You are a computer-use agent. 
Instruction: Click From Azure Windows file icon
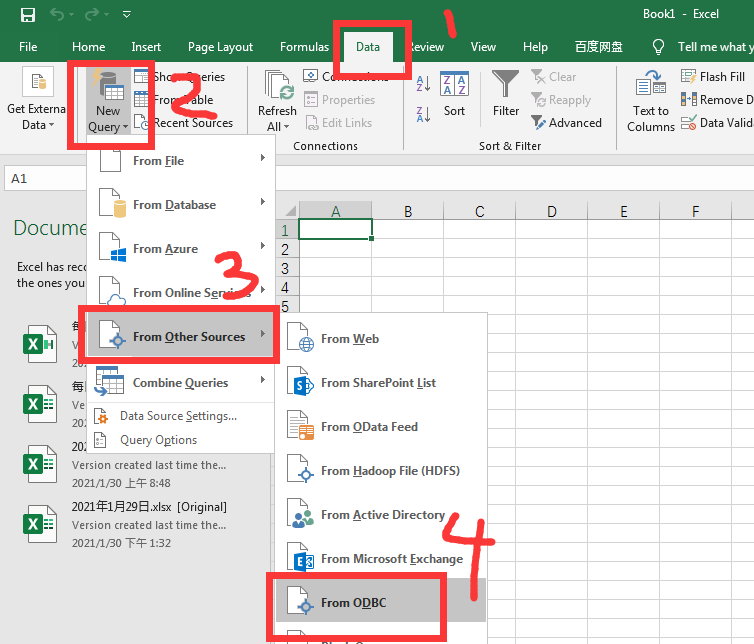coord(112,247)
